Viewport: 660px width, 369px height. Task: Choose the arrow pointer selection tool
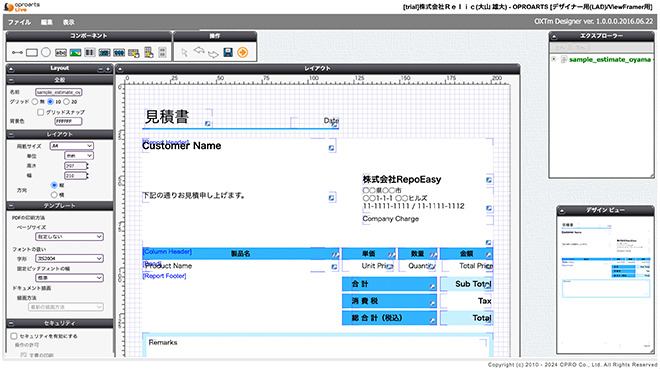[184, 52]
